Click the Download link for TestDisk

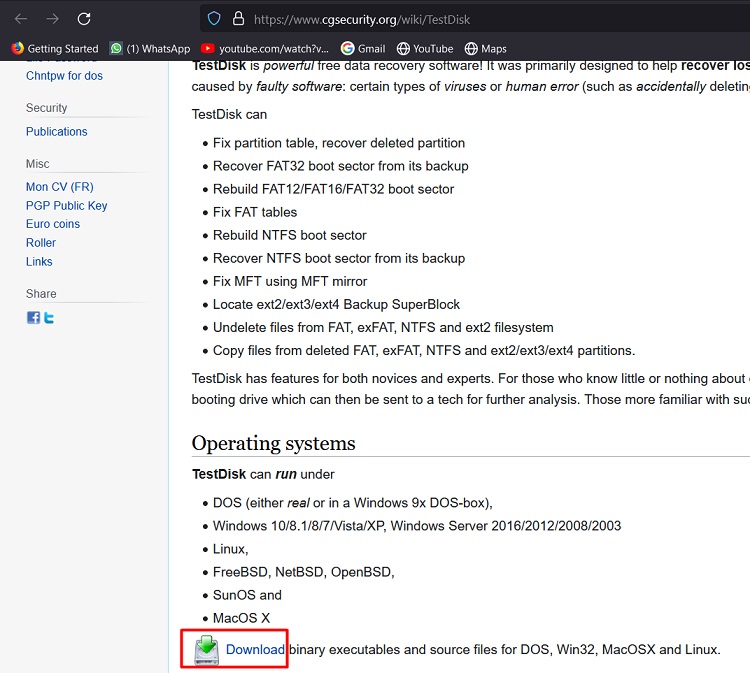255,650
